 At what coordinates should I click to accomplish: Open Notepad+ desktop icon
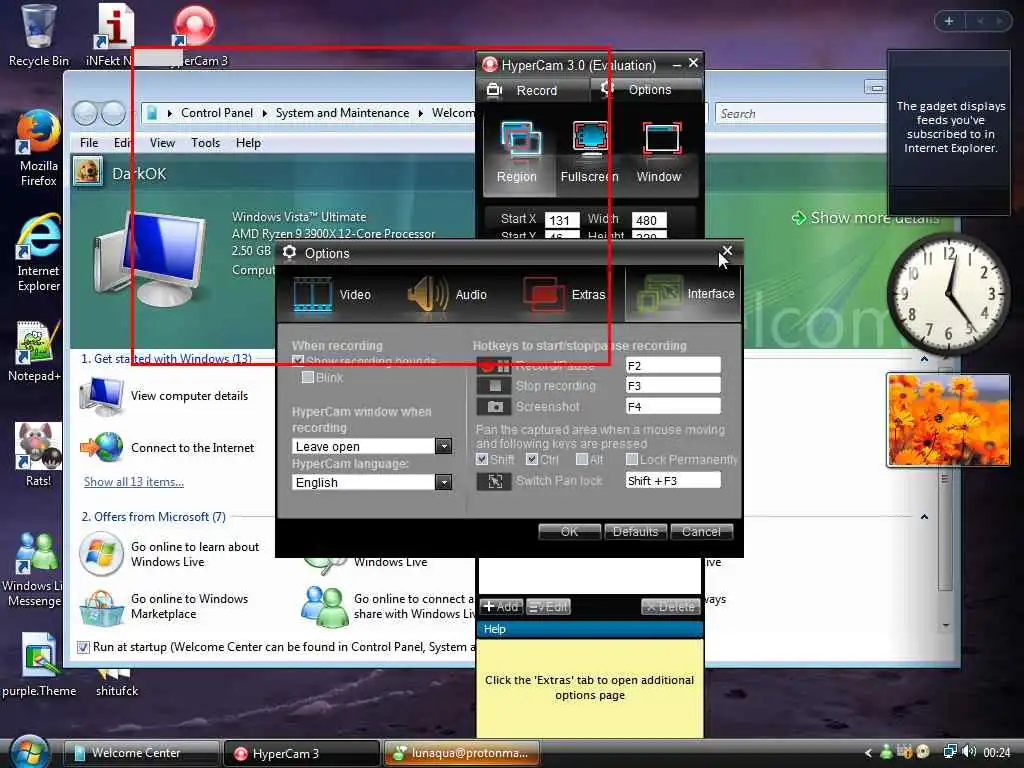(x=37, y=351)
